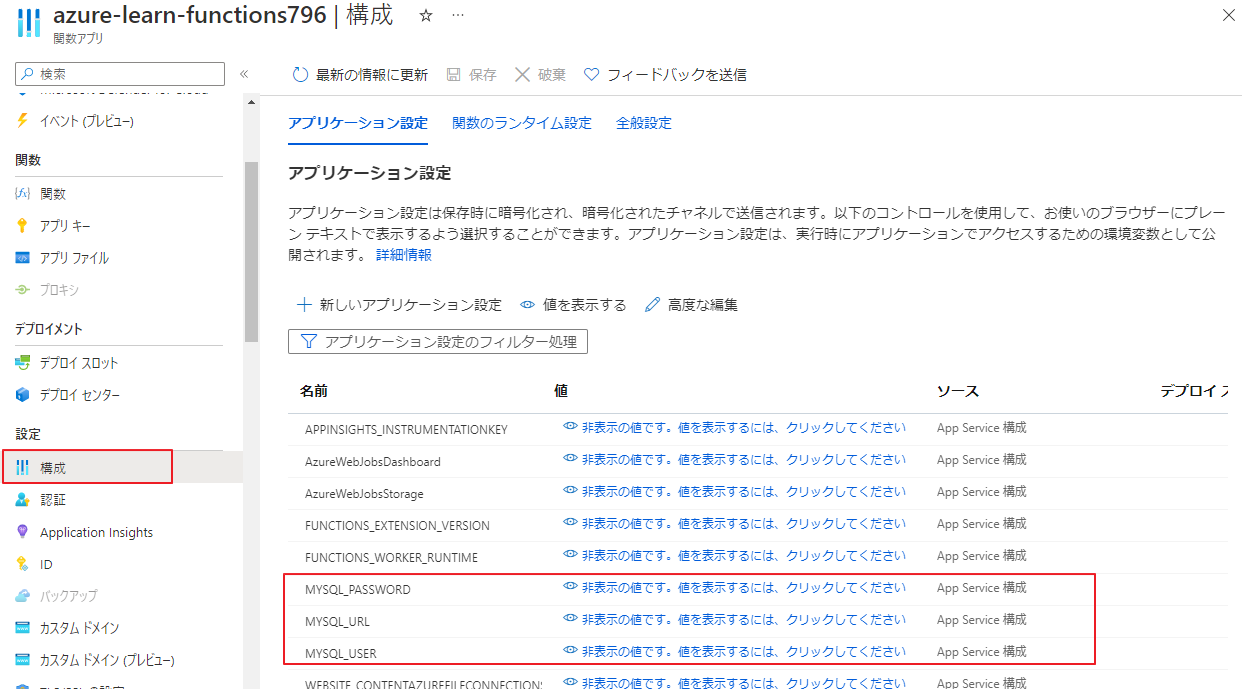Click the cloud icon beside バックアップ
This screenshot has height=689, width=1242.
click(x=23, y=596)
